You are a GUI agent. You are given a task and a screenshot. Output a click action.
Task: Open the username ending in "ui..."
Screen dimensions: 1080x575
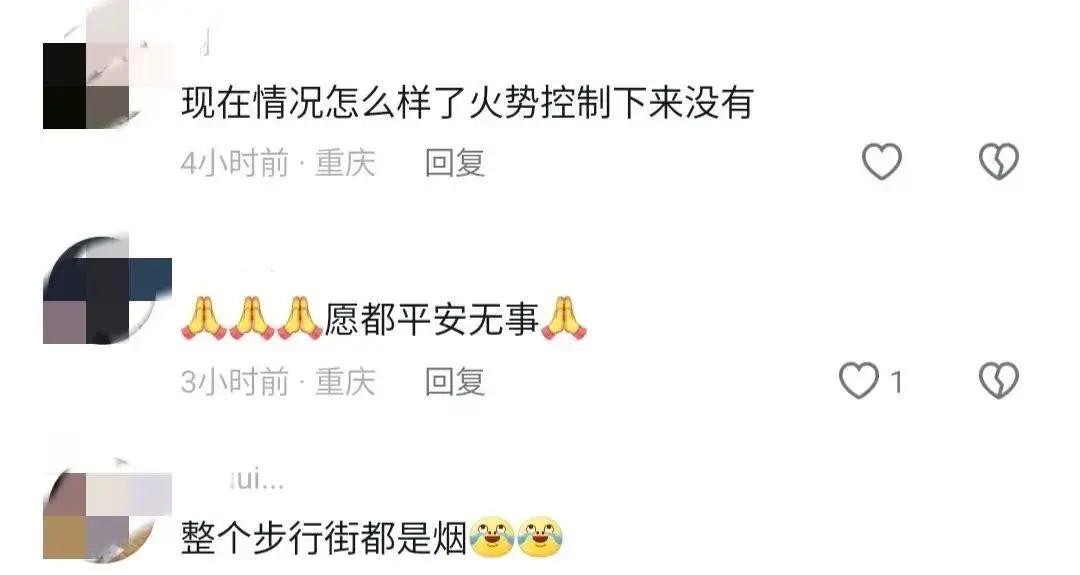[x=256, y=480]
